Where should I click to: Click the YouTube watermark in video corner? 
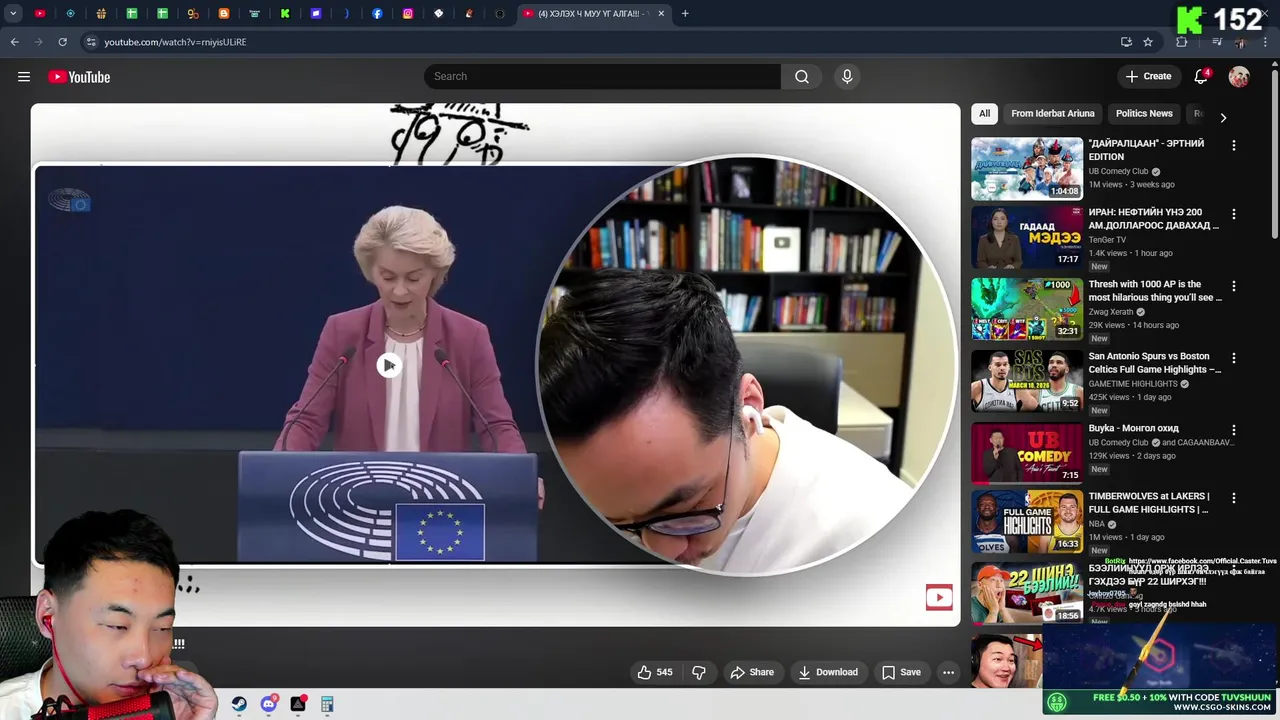tap(939, 598)
